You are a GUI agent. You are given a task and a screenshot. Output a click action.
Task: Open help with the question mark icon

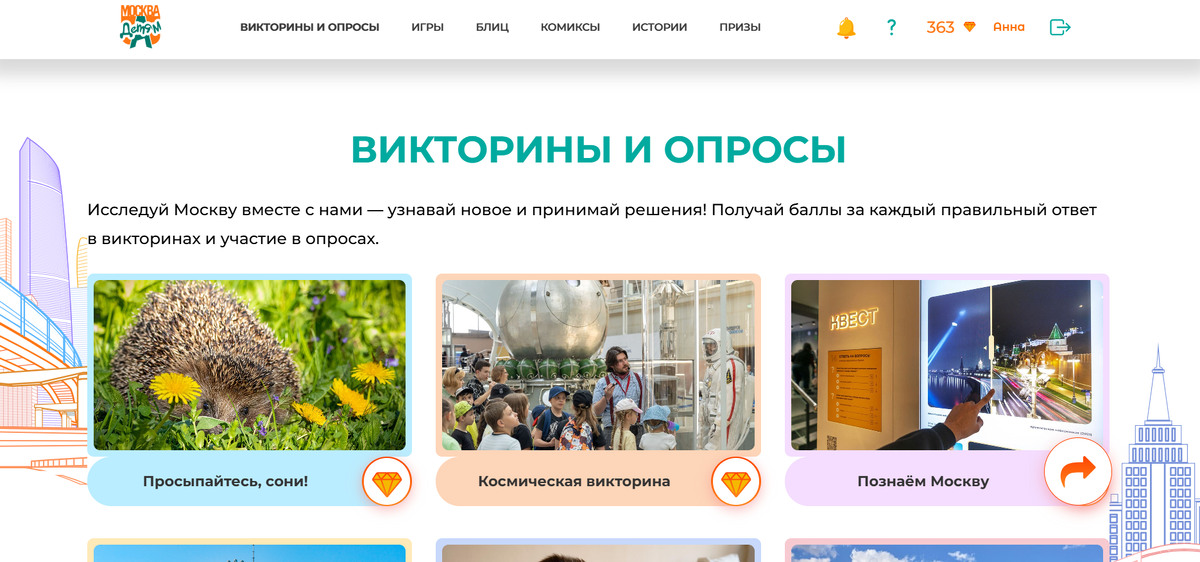pyautogui.click(x=891, y=28)
